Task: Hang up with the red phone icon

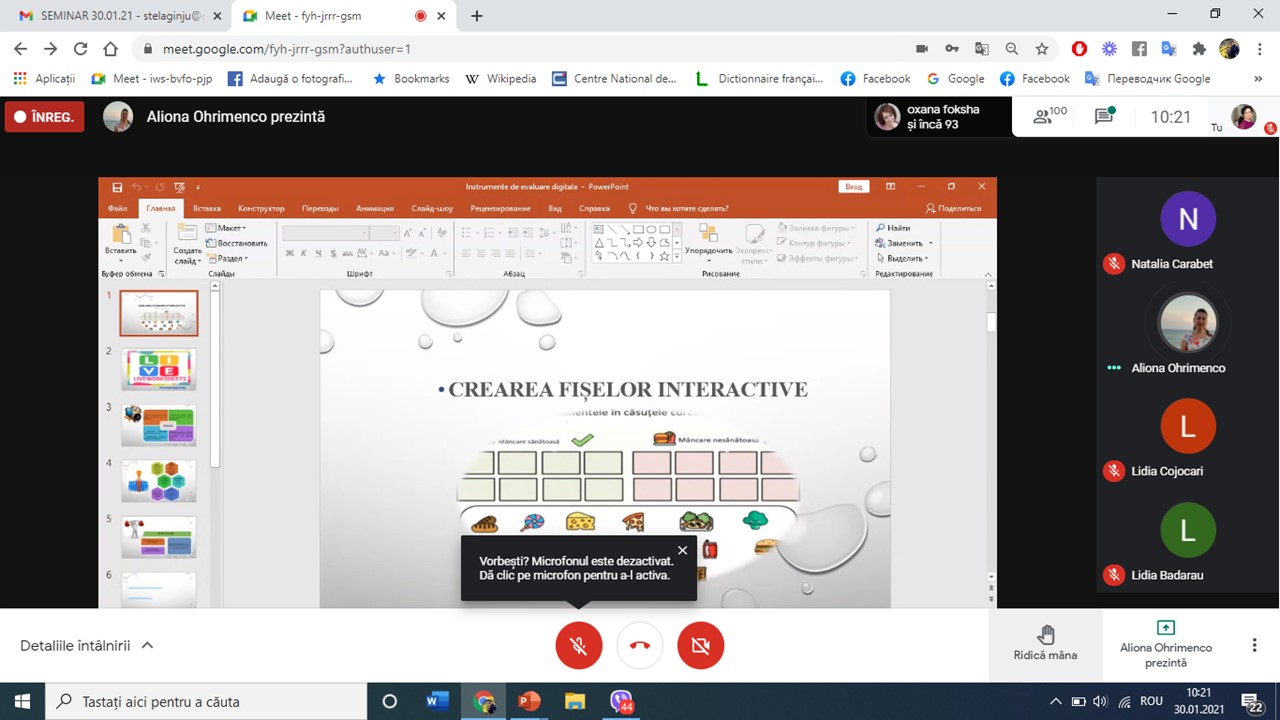Action: (640, 645)
